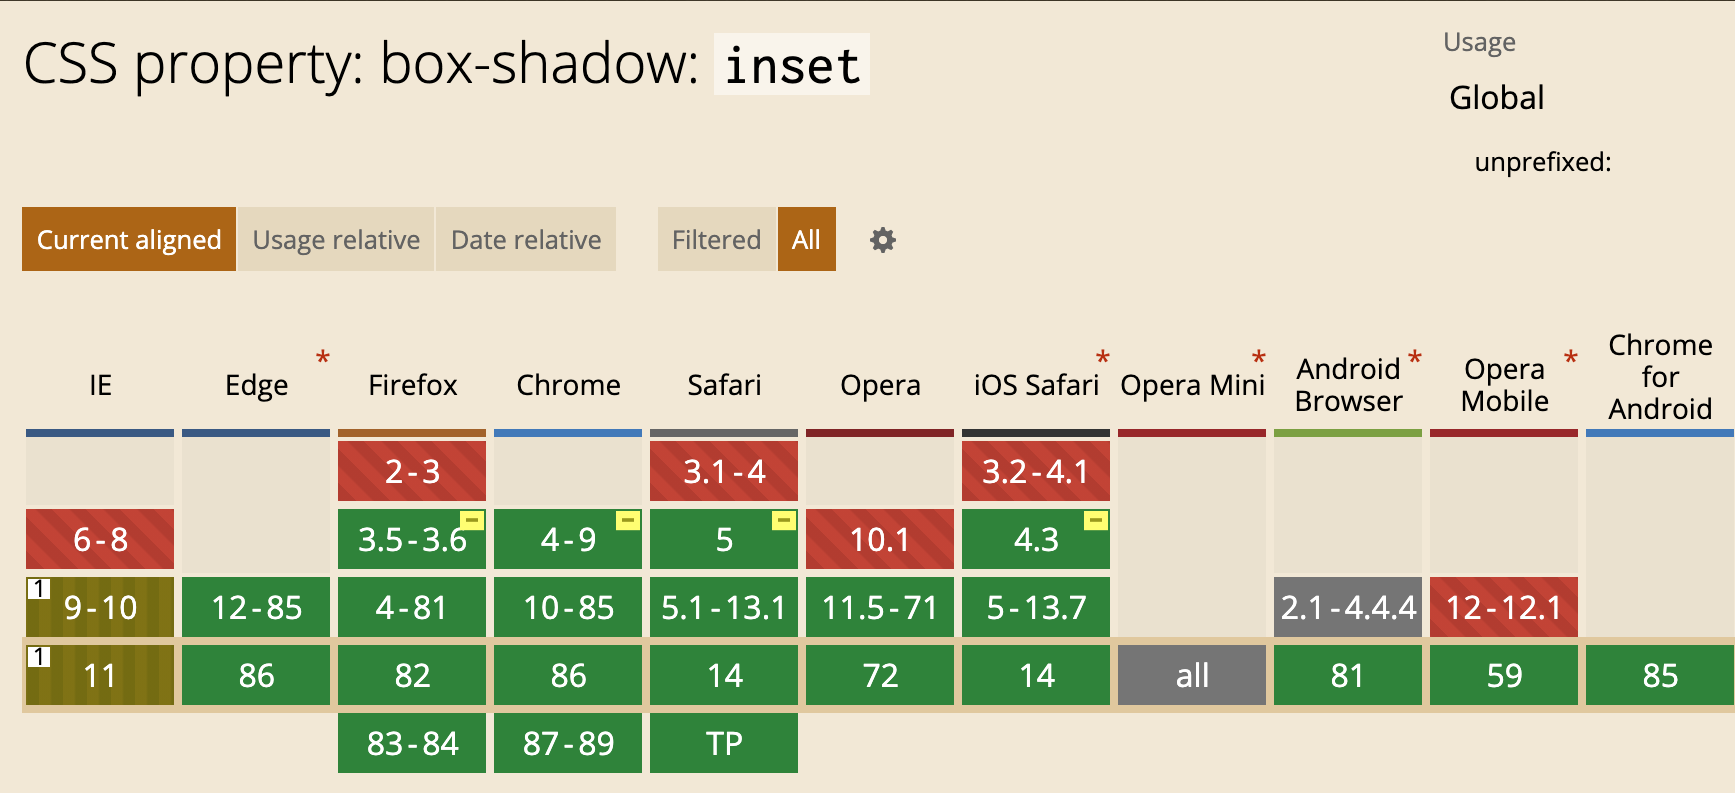Click yellow prefix flag on Chrome 4-9
1735x793 pixels.
[x=628, y=520]
